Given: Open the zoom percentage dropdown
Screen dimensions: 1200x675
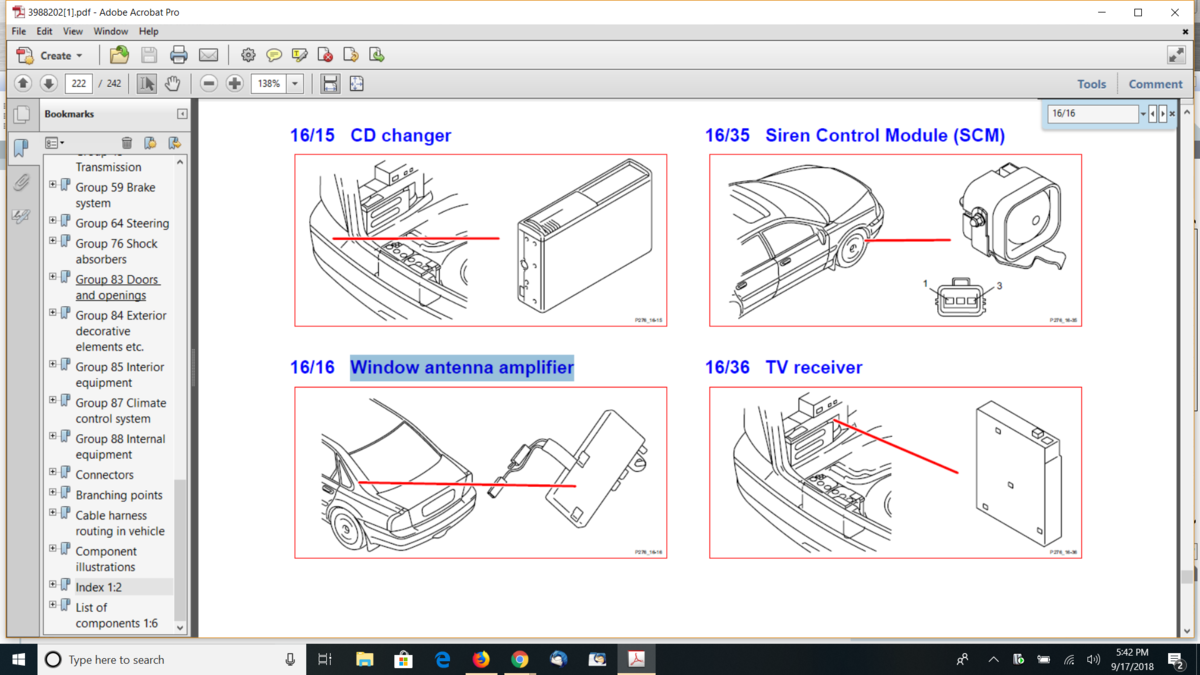Looking at the screenshot, I should (295, 84).
